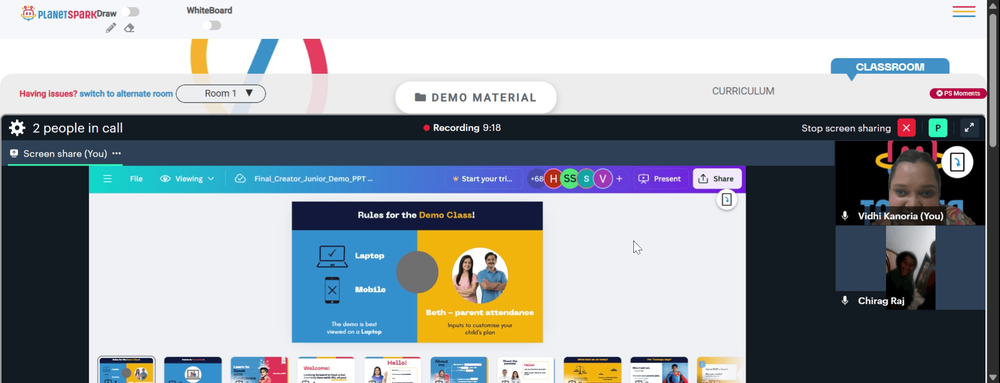
Task: Open the Demo Material folder
Action: [x=476, y=98]
